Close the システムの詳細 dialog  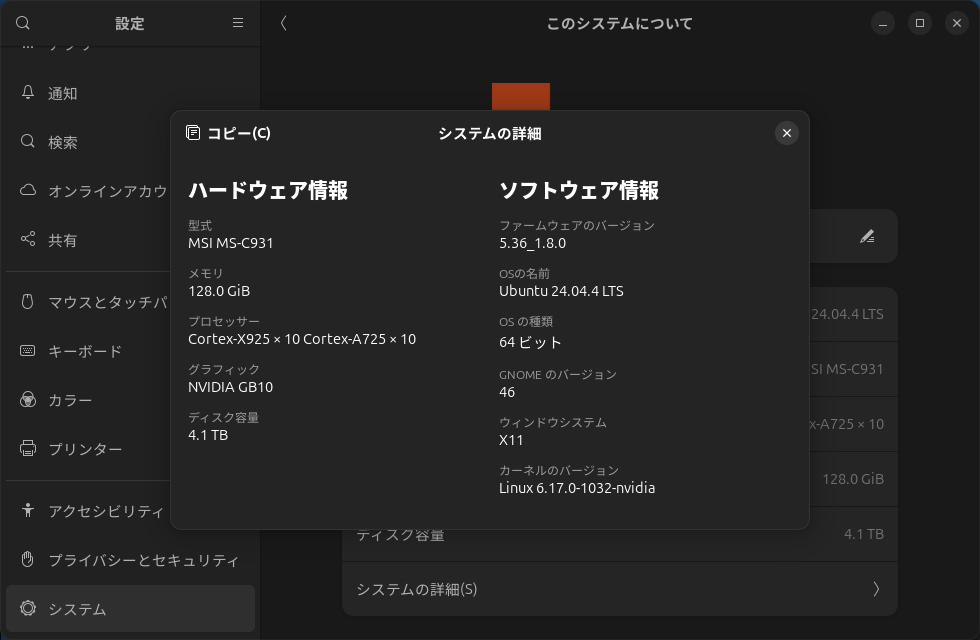(787, 133)
